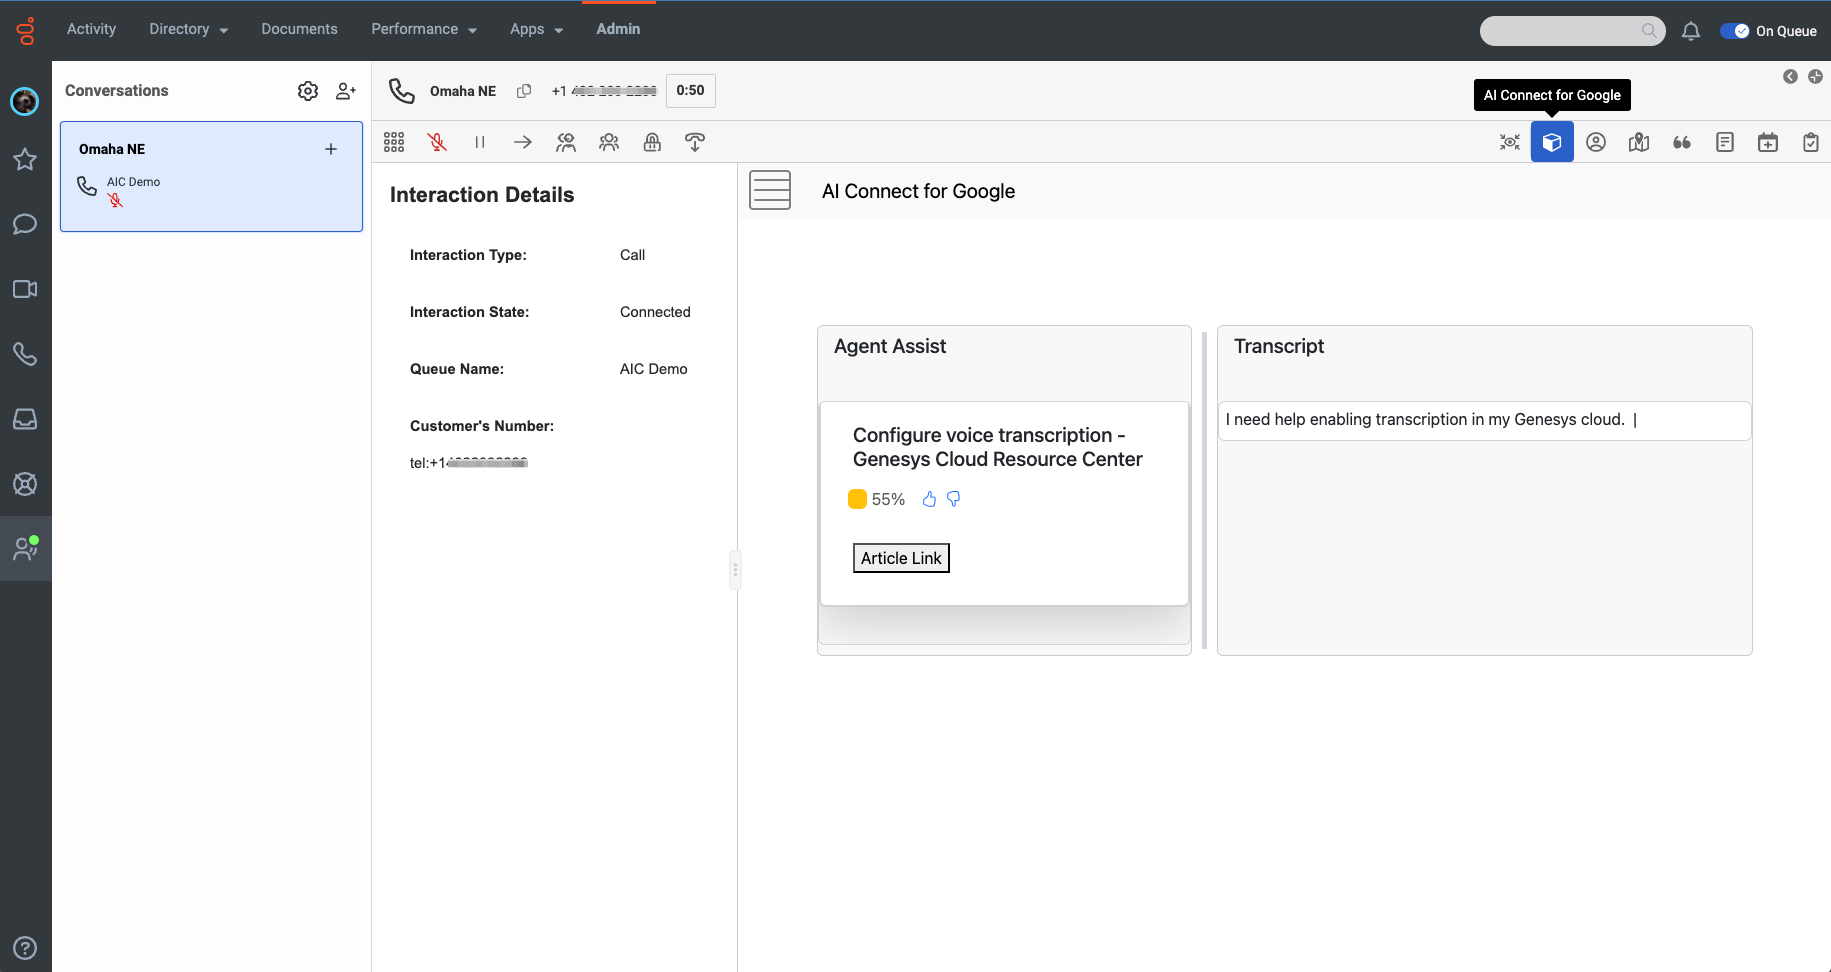Open the schedule callback calendar icon

click(x=1768, y=142)
